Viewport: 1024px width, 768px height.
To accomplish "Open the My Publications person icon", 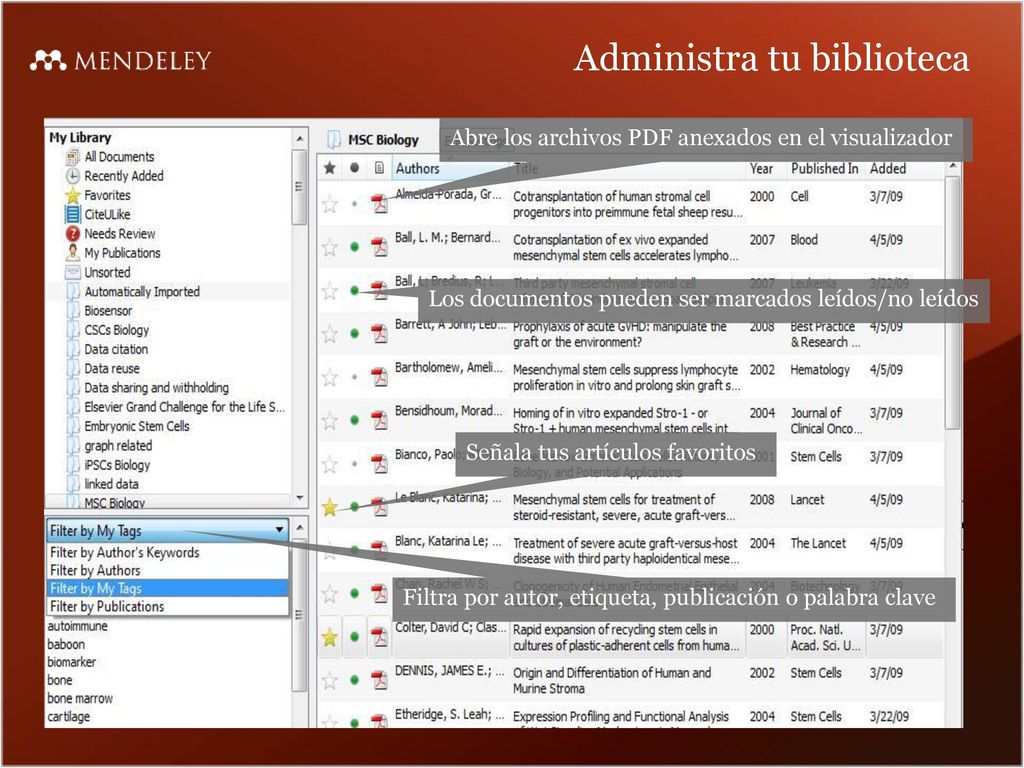I will [72, 252].
